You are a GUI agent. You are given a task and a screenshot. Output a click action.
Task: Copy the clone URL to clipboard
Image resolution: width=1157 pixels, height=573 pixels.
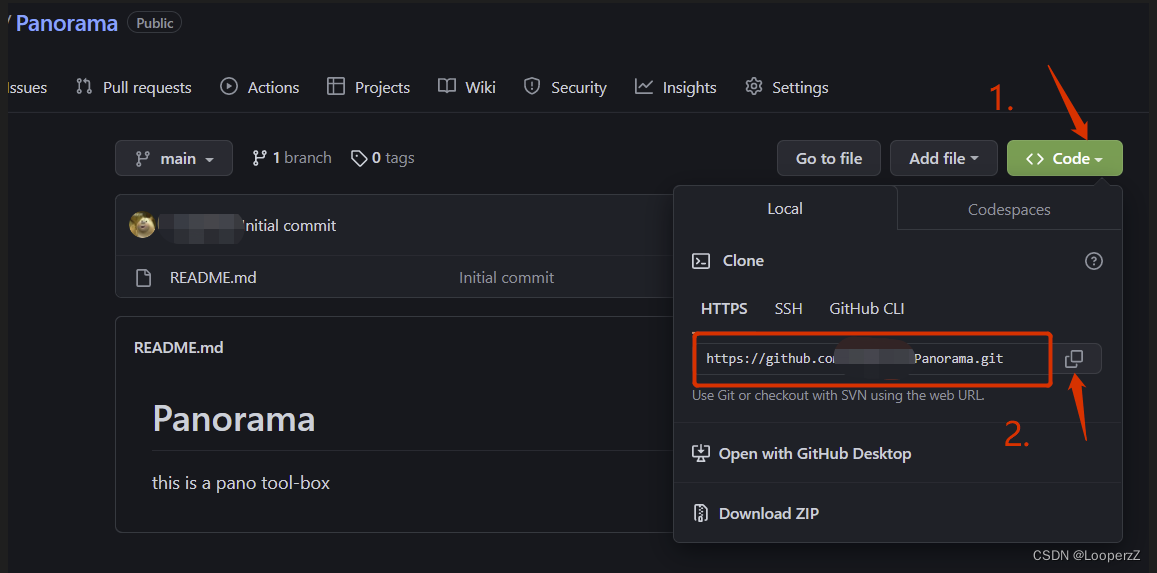(1074, 358)
